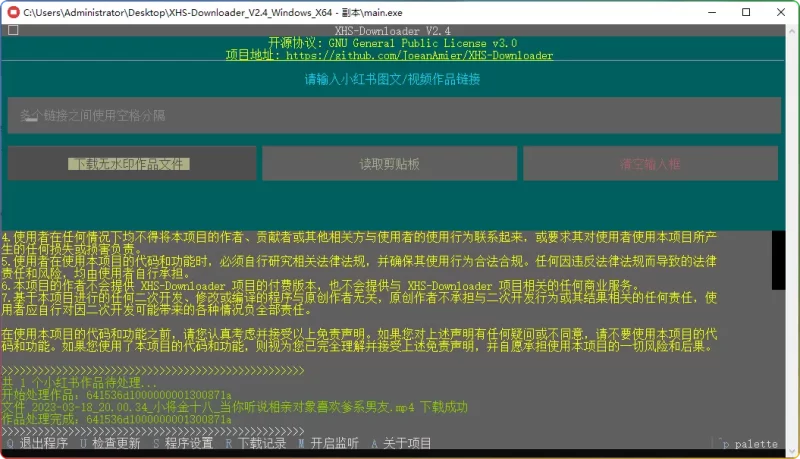
Task: Click disclaimer item 4 about user liability
Action: click(x=359, y=243)
